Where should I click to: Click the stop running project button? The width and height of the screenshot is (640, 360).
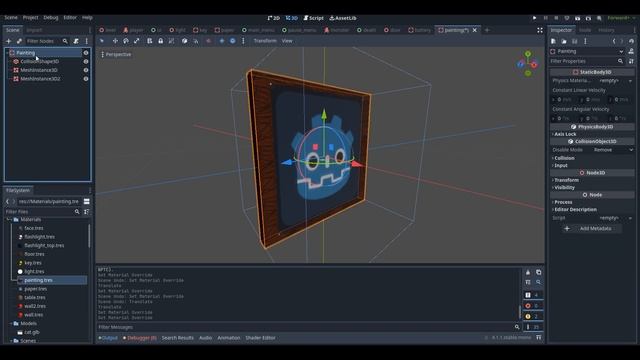556,18
